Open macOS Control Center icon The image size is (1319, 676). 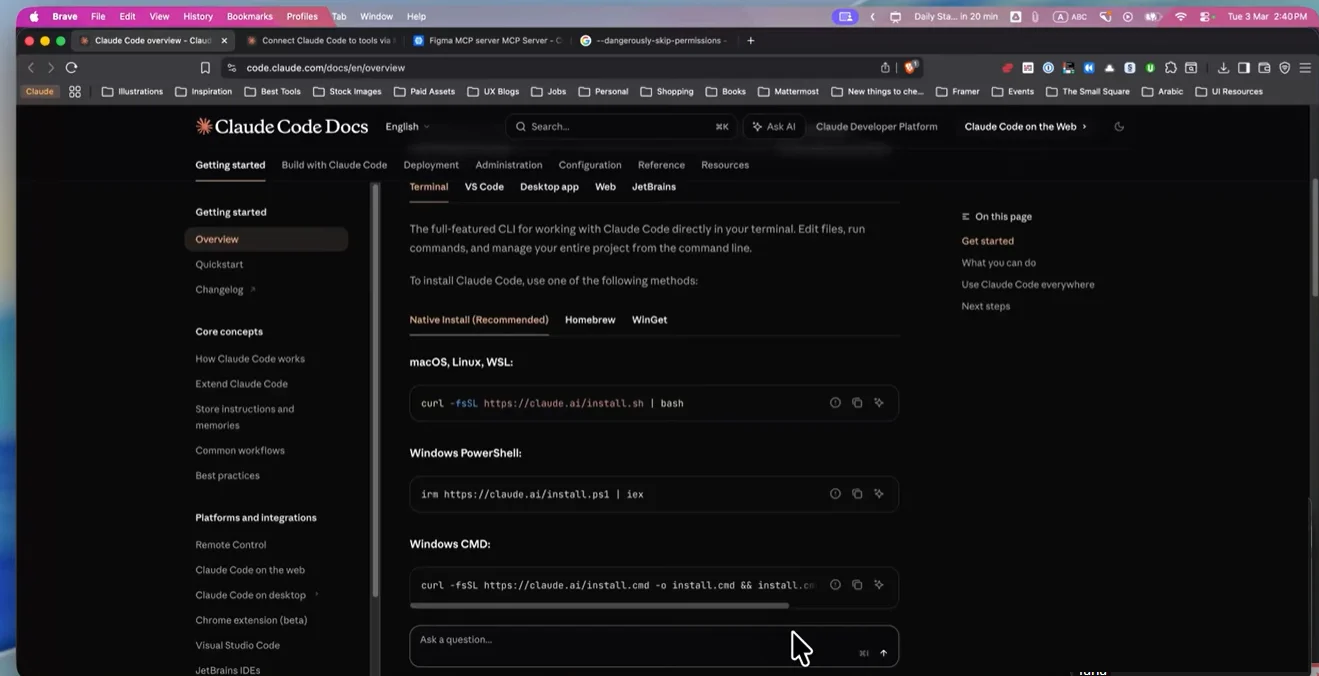point(1205,17)
